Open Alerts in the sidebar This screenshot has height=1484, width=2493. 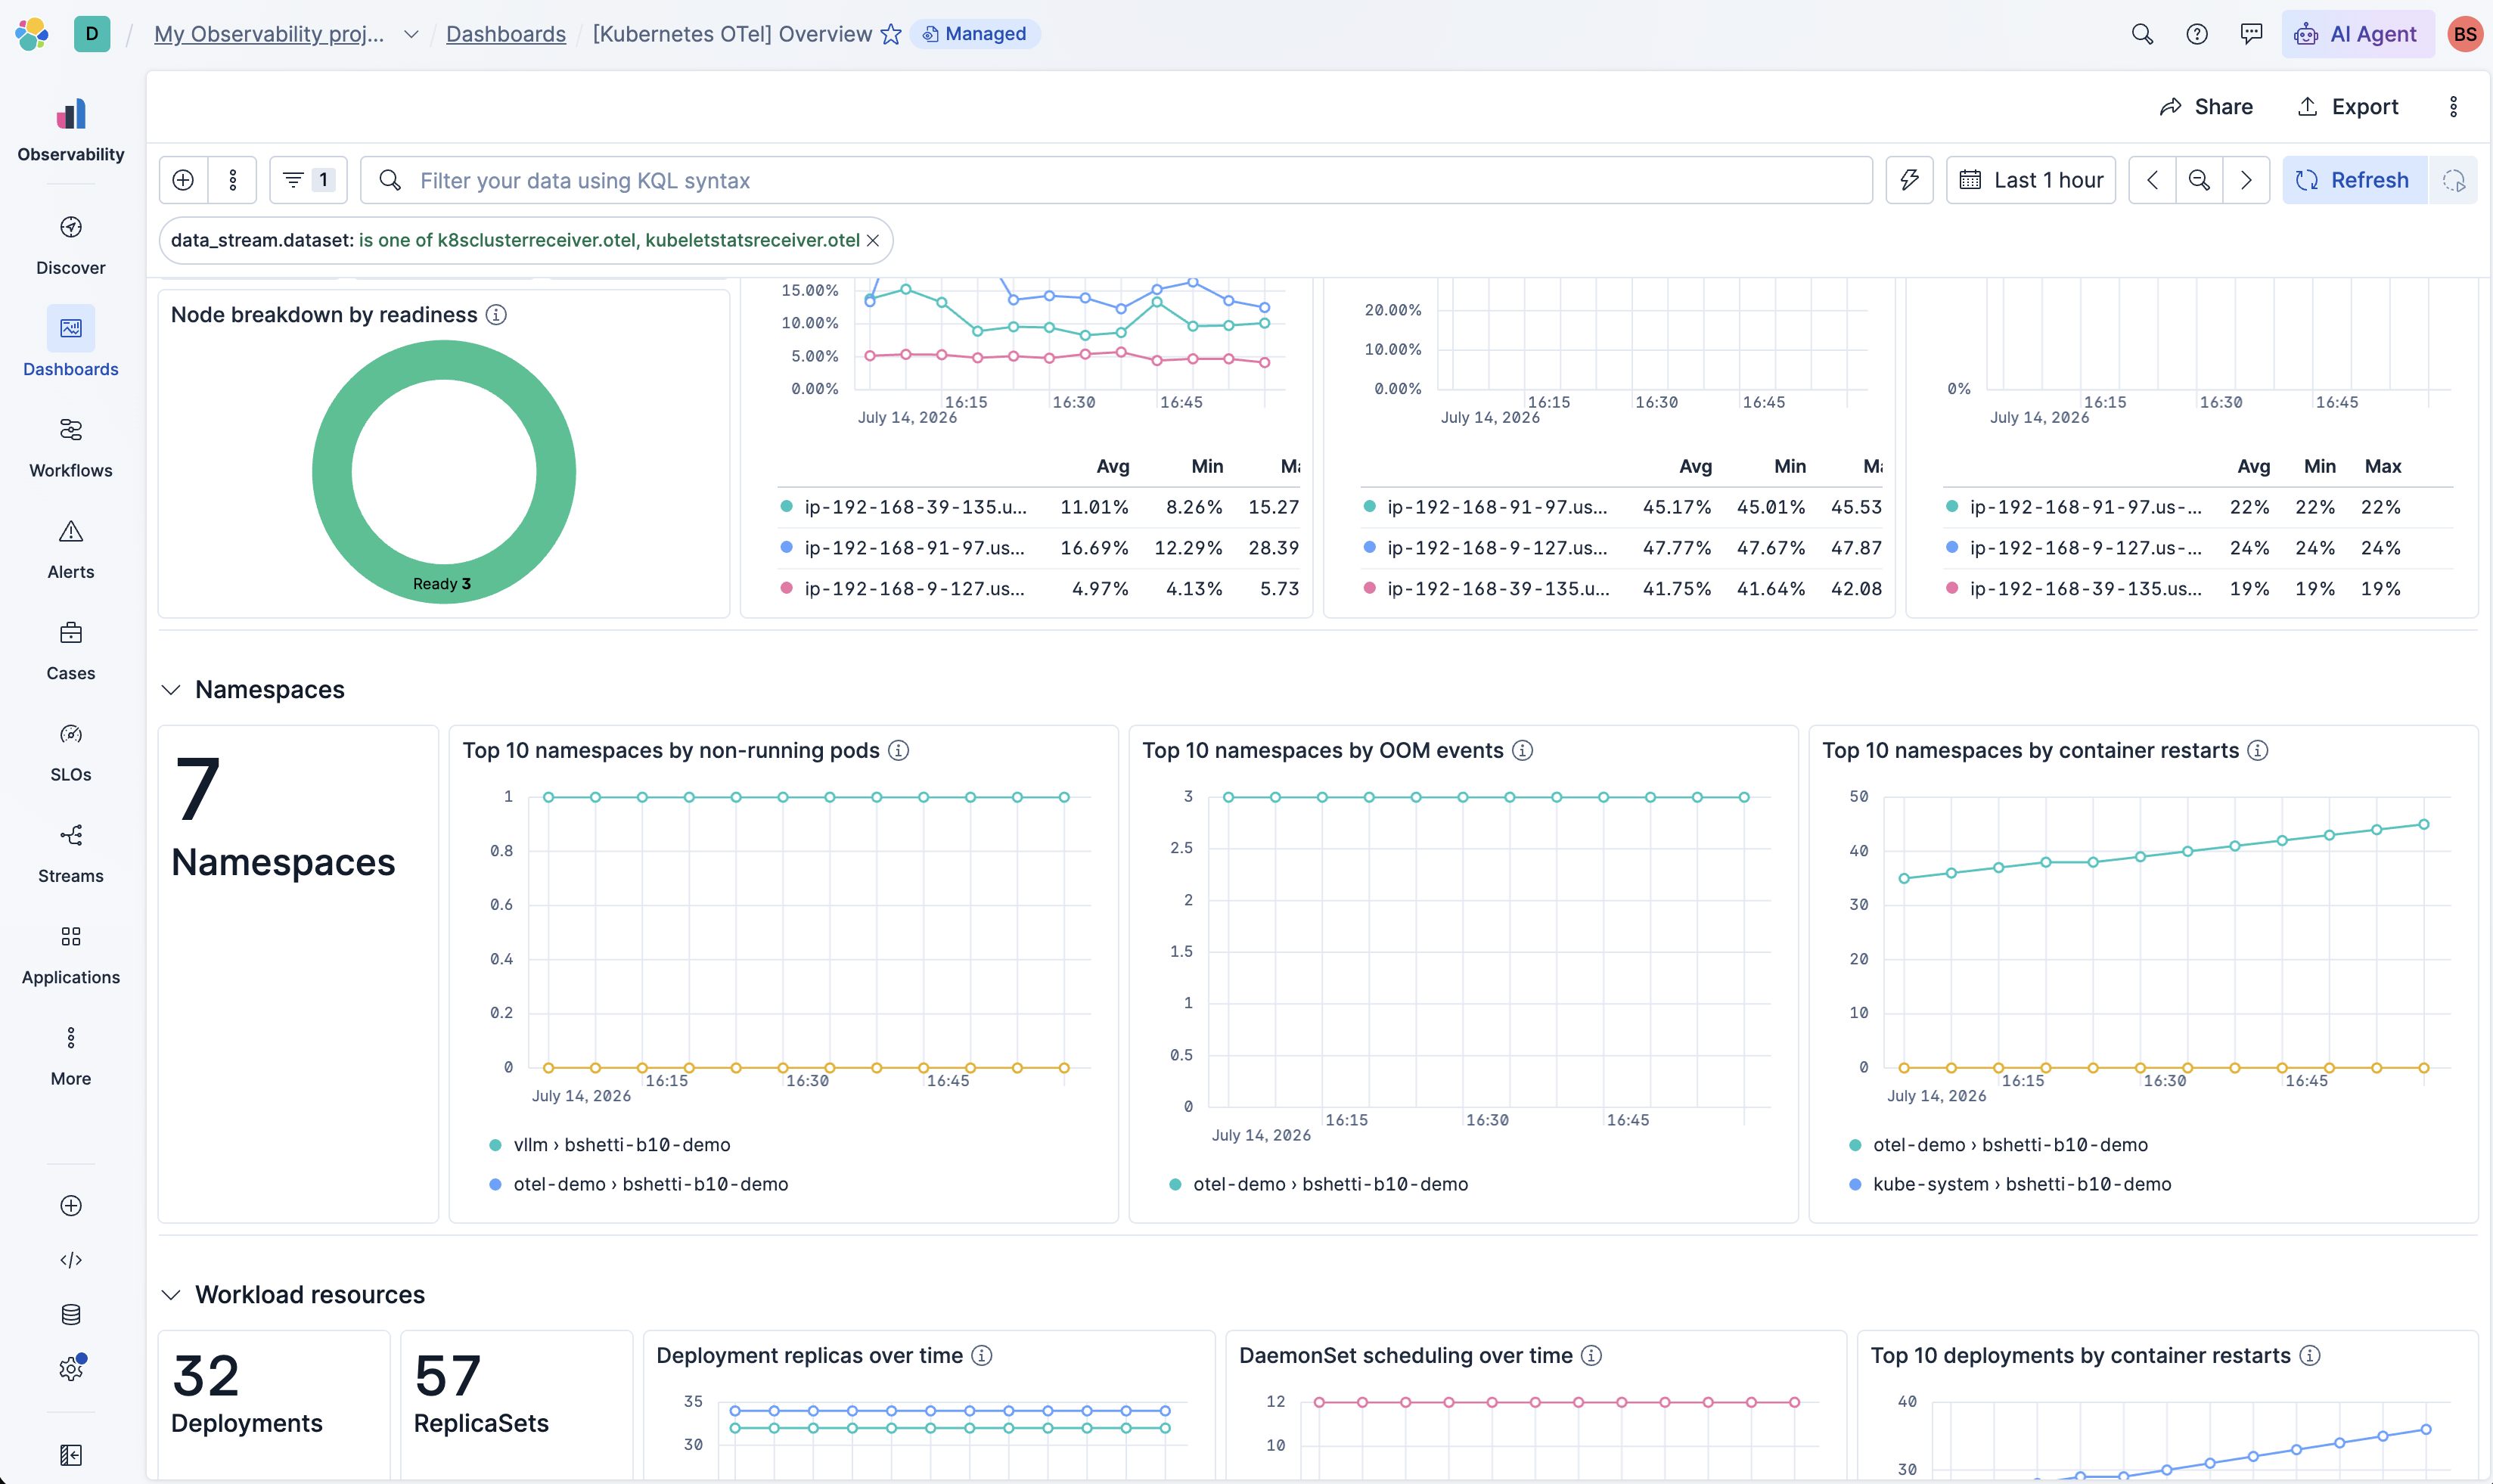coord(71,549)
